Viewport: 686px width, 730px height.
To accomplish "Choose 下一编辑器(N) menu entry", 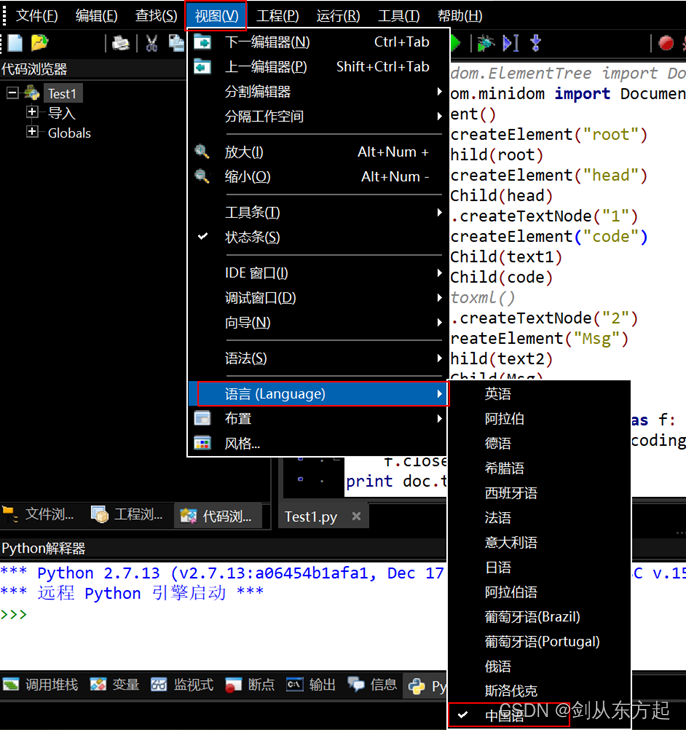I will click(x=318, y=42).
